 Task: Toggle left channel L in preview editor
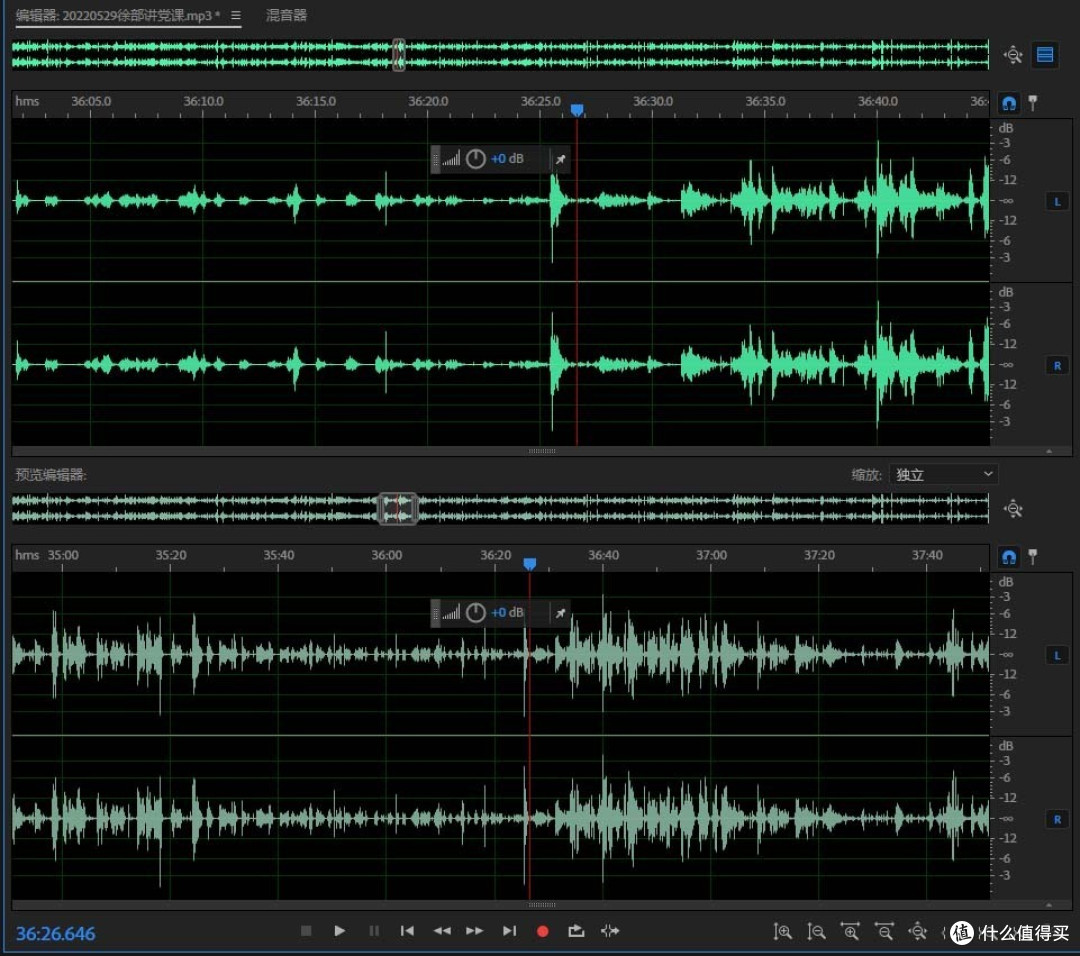[1057, 655]
